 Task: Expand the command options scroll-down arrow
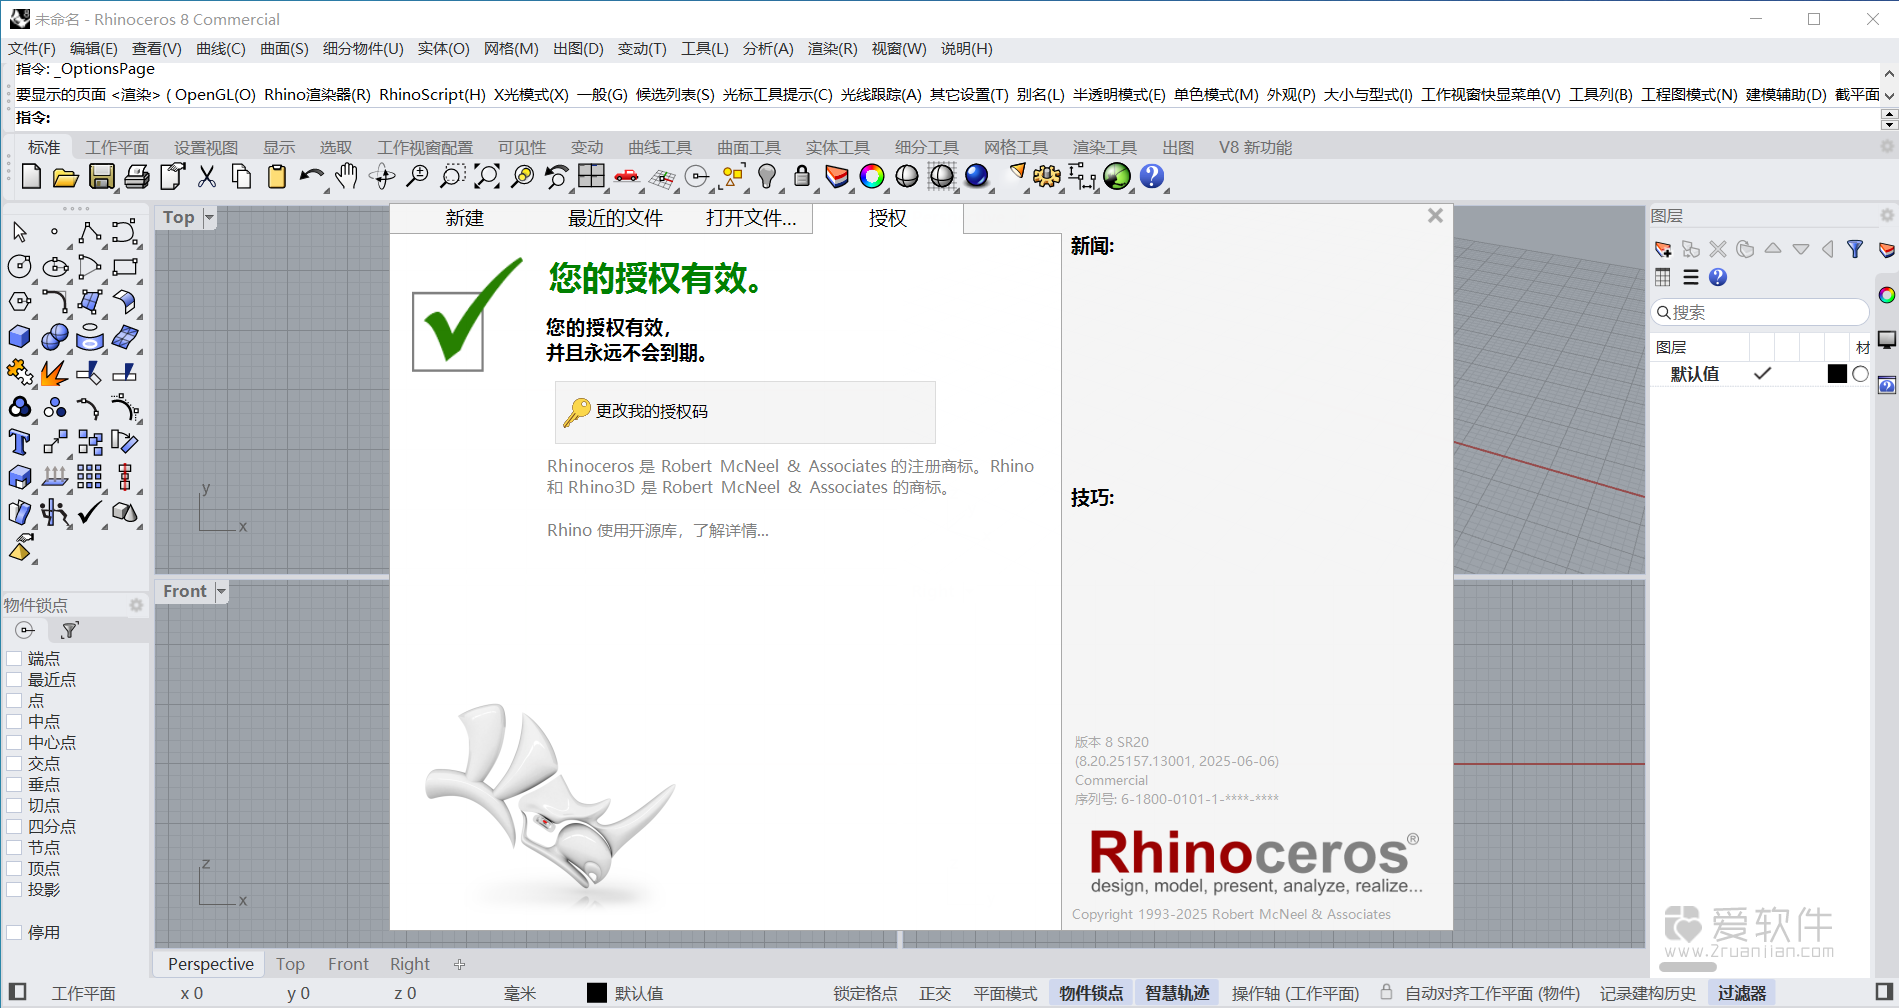(1889, 95)
